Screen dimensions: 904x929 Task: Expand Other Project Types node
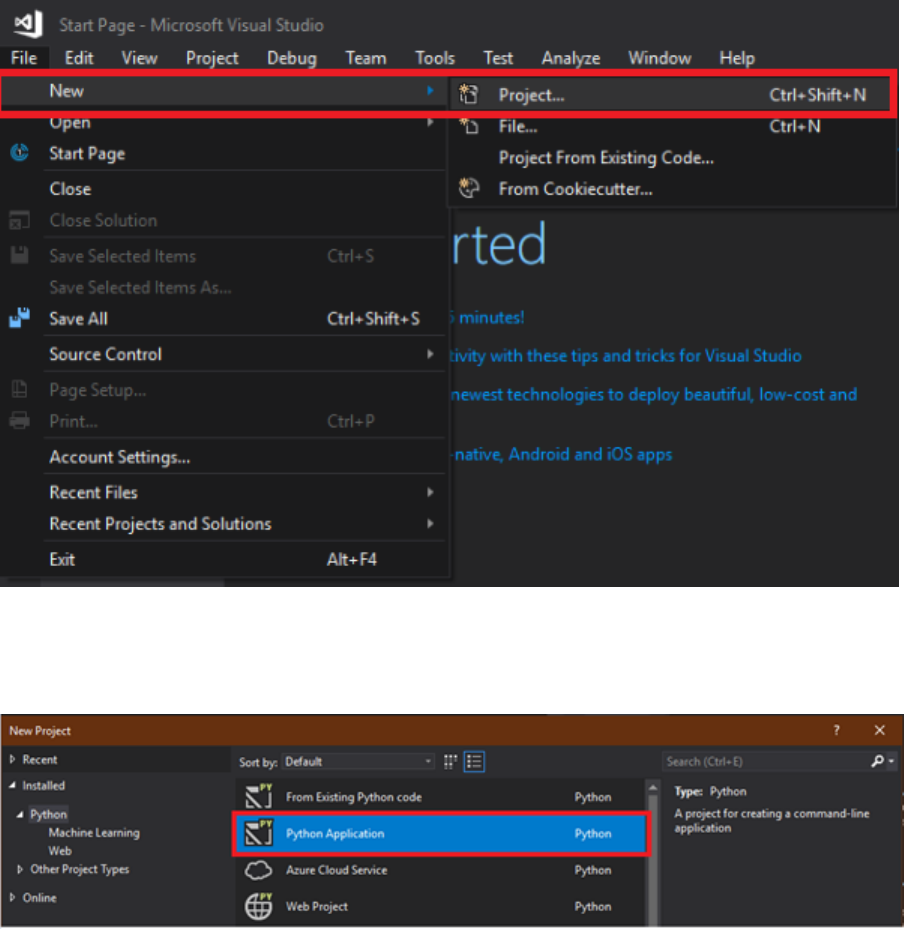click(x=20, y=869)
